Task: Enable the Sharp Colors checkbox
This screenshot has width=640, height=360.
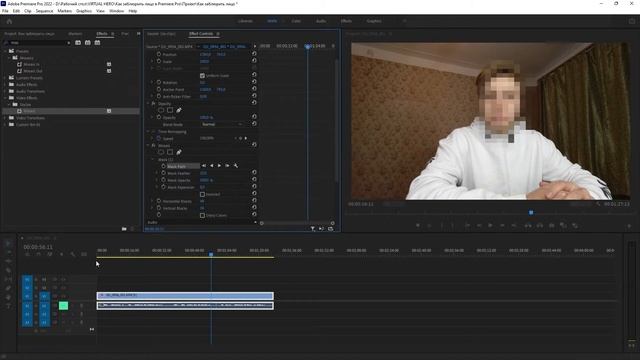Action: [202, 215]
